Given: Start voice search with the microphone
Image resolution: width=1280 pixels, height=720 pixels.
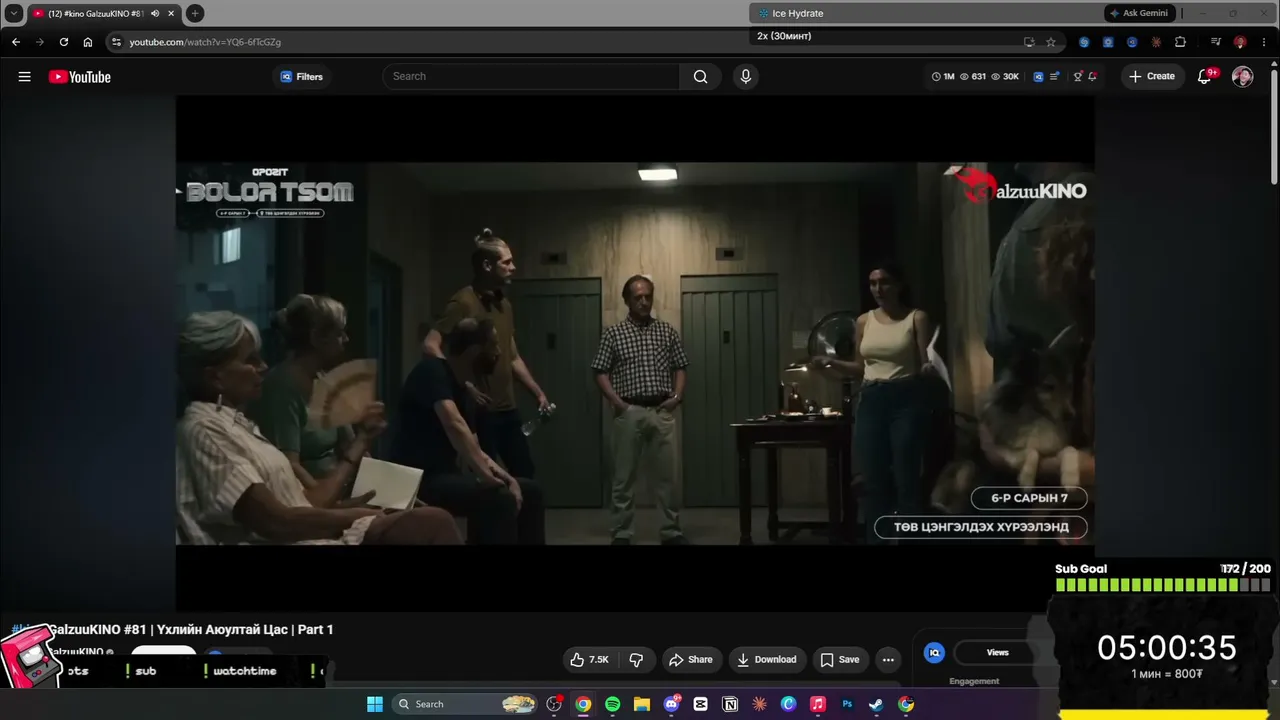Looking at the screenshot, I should (x=745, y=76).
